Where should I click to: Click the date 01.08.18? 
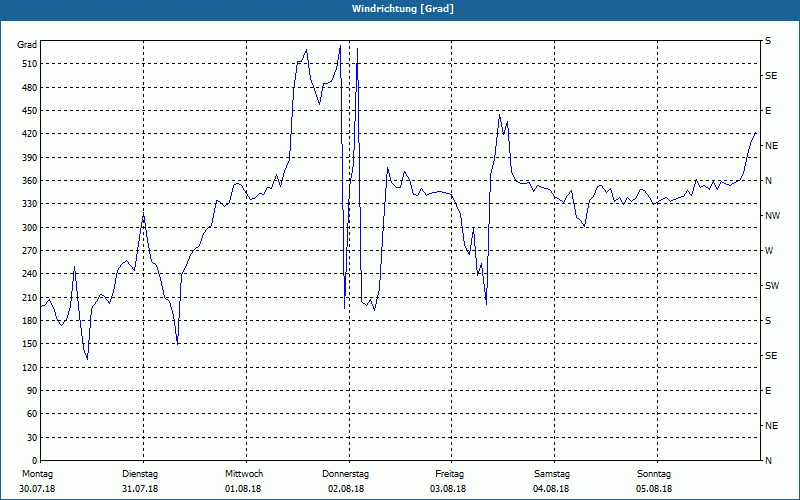[x=243, y=489]
